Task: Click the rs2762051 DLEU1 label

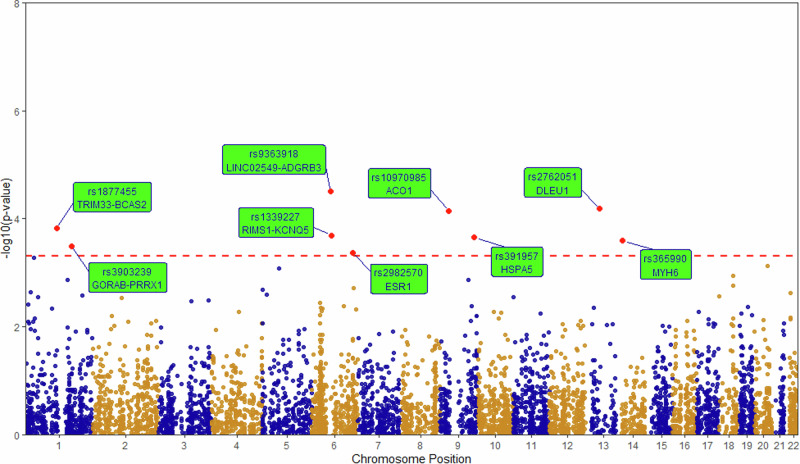Action: pos(551,183)
